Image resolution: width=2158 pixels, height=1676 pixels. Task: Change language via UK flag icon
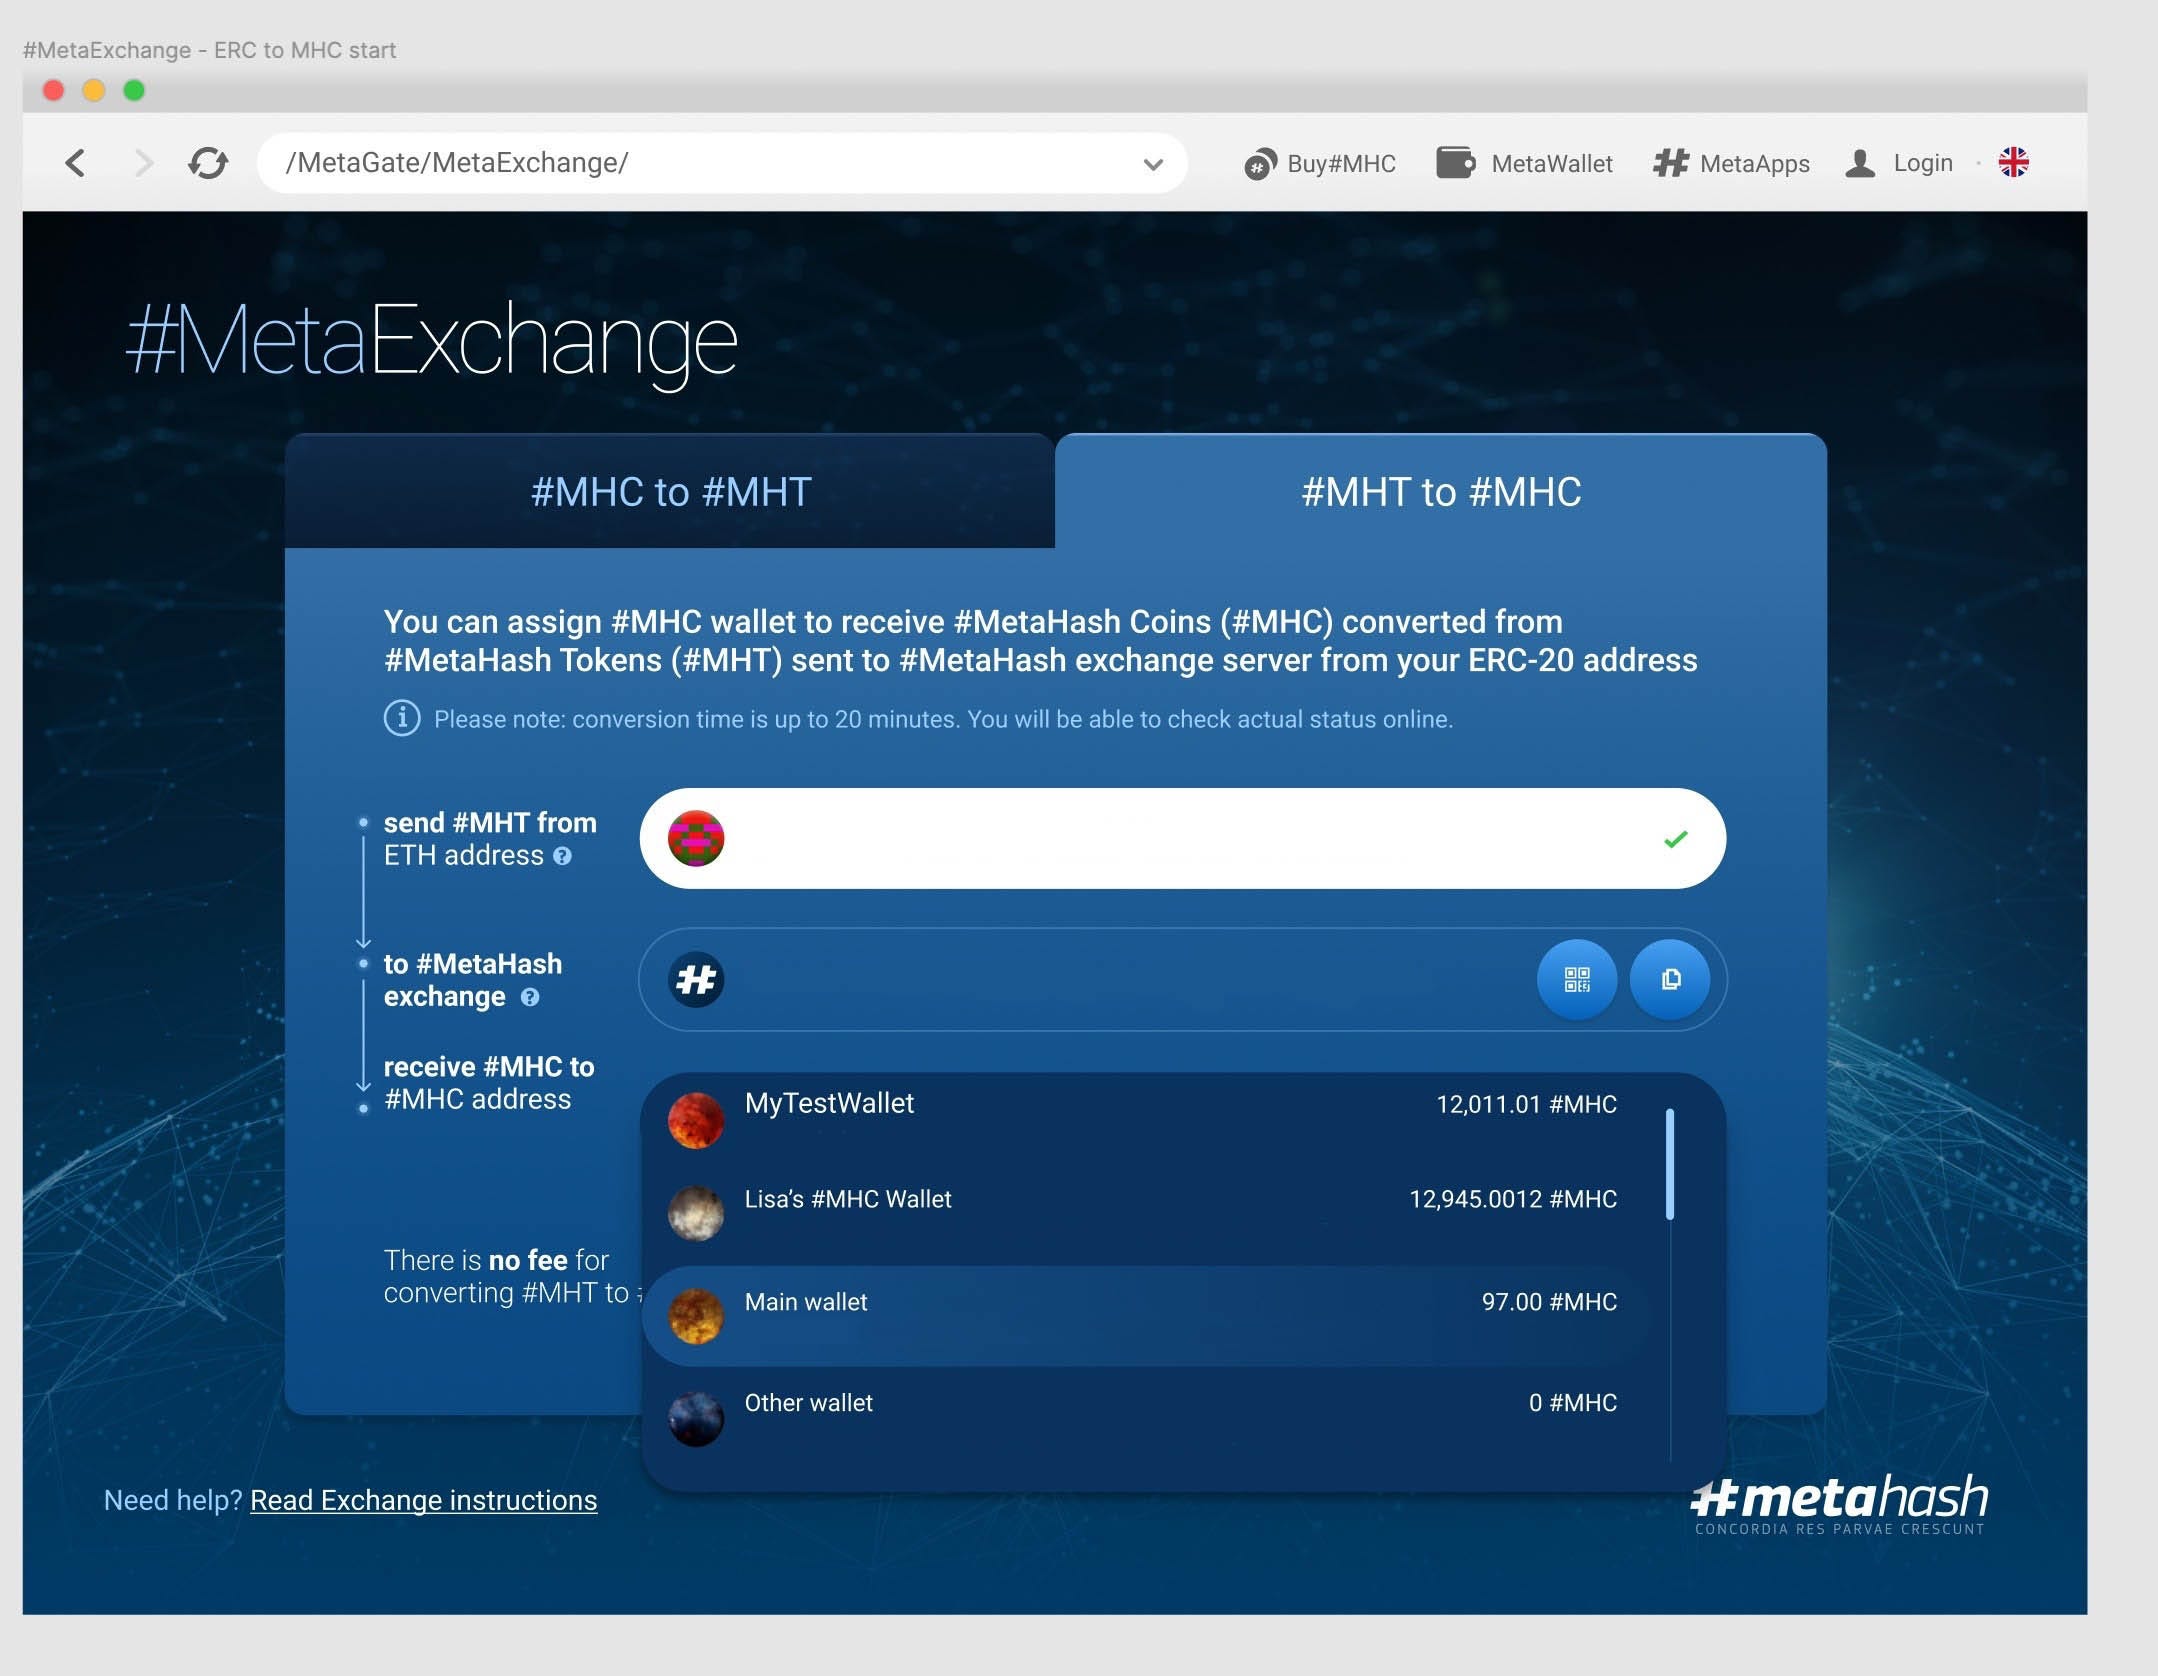[2013, 162]
